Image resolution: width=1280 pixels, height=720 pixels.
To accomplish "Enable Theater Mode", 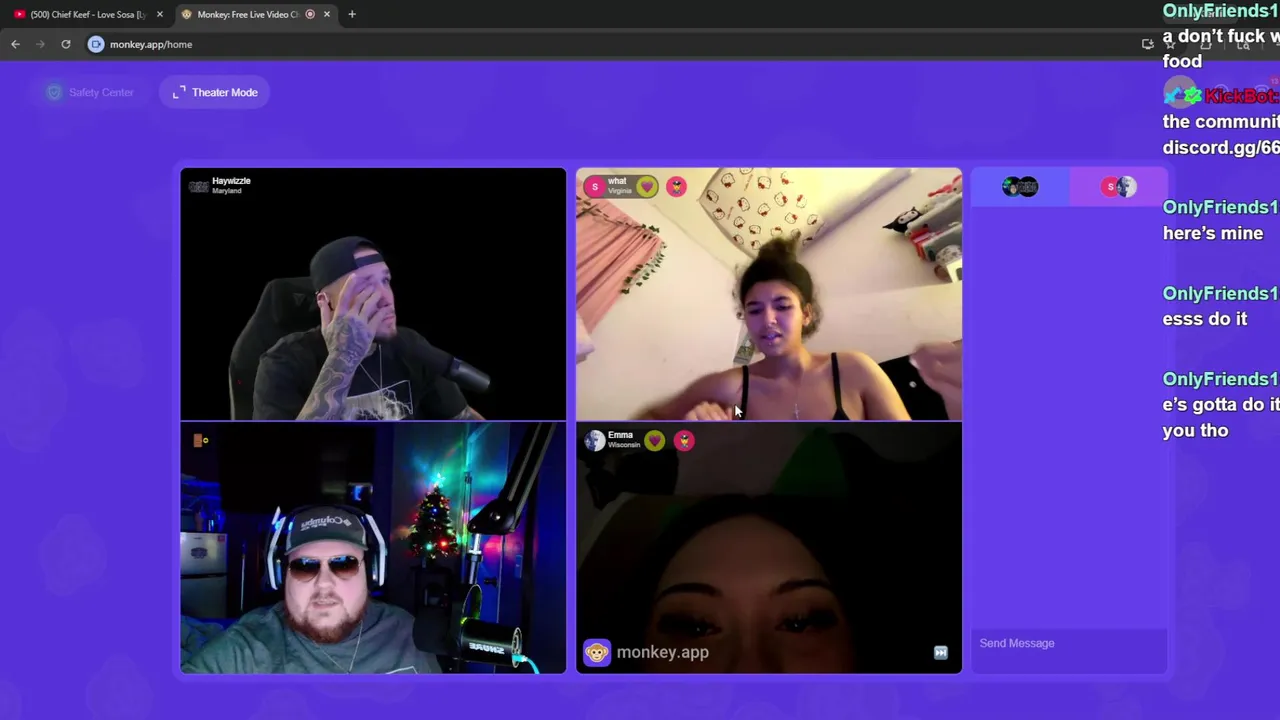I will click(214, 92).
